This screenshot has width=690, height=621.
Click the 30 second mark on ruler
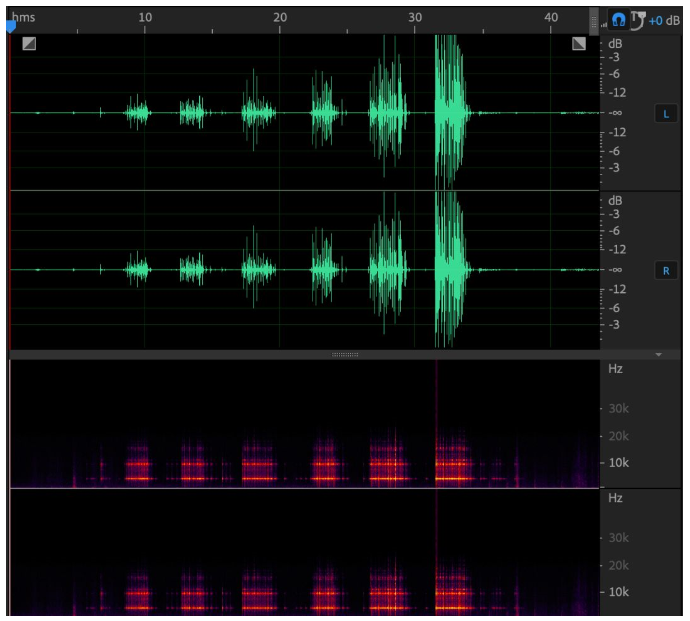[x=415, y=18]
